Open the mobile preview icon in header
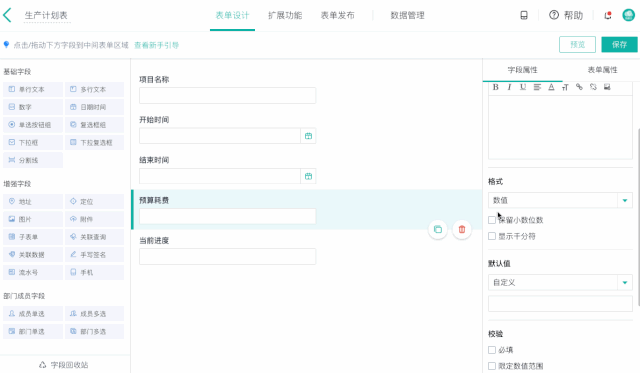 pyautogui.click(x=524, y=16)
